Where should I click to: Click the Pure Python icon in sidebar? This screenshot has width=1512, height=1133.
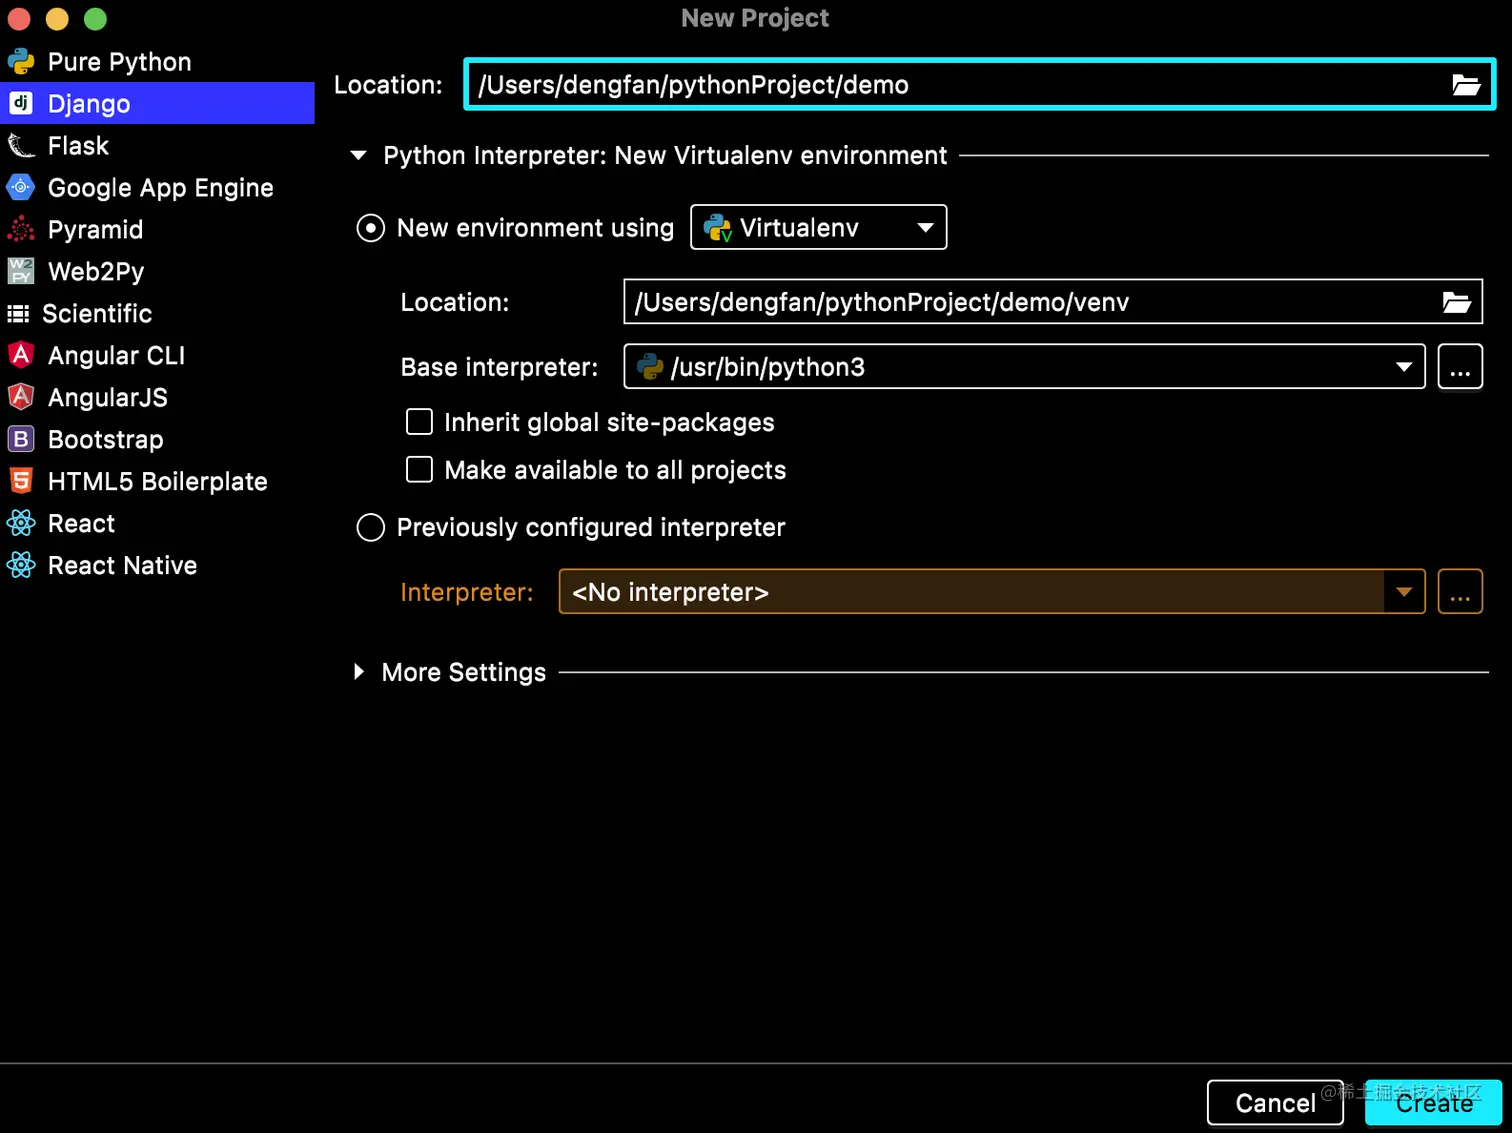tap(21, 62)
